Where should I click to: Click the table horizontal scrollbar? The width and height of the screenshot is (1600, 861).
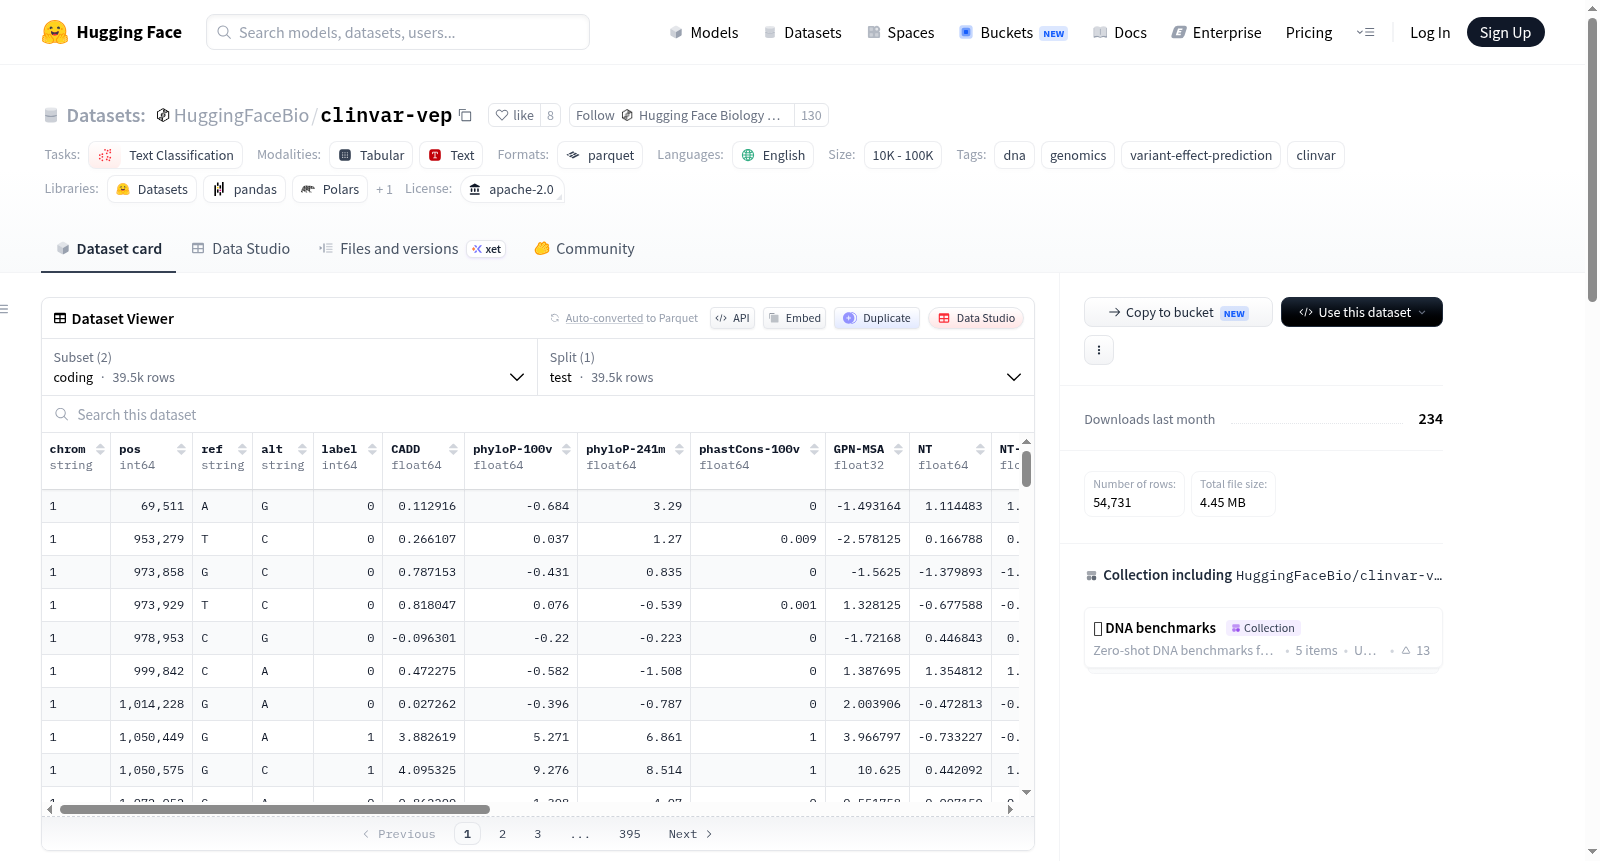275,809
